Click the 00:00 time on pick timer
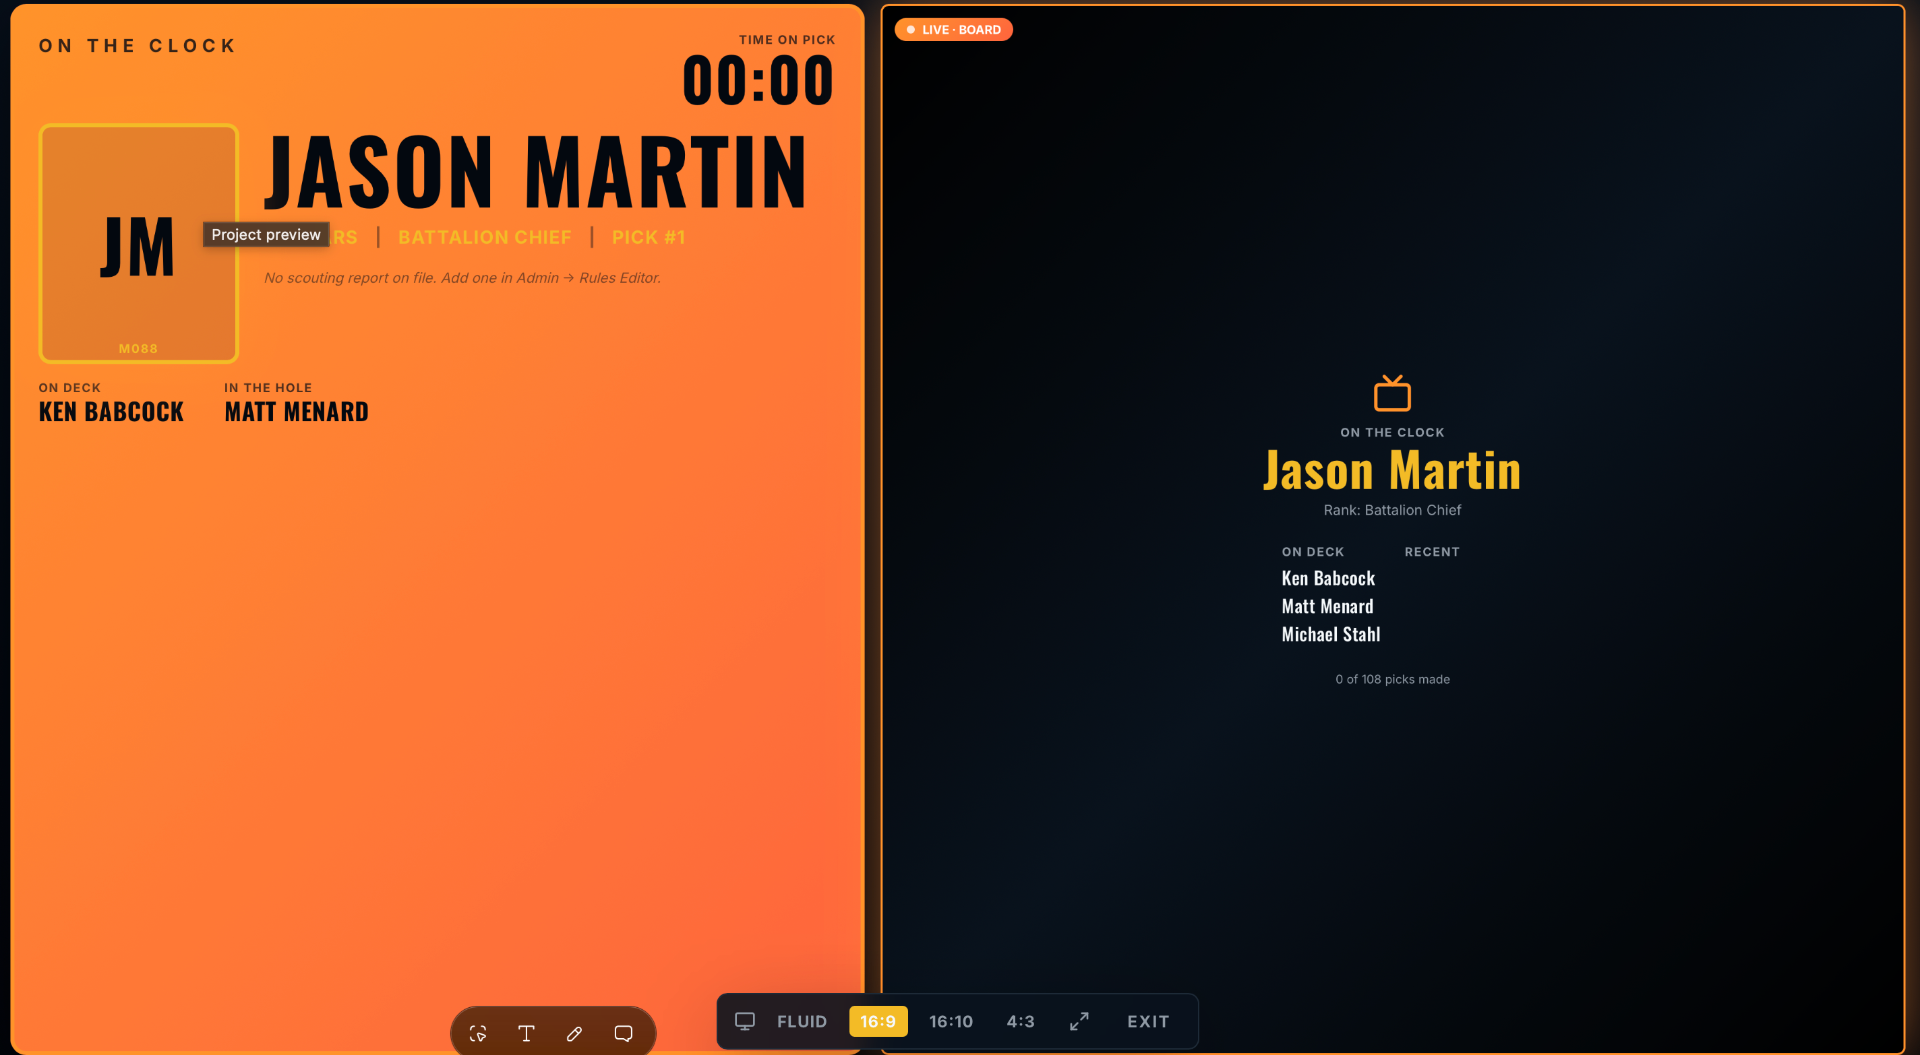 tap(758, 81)
